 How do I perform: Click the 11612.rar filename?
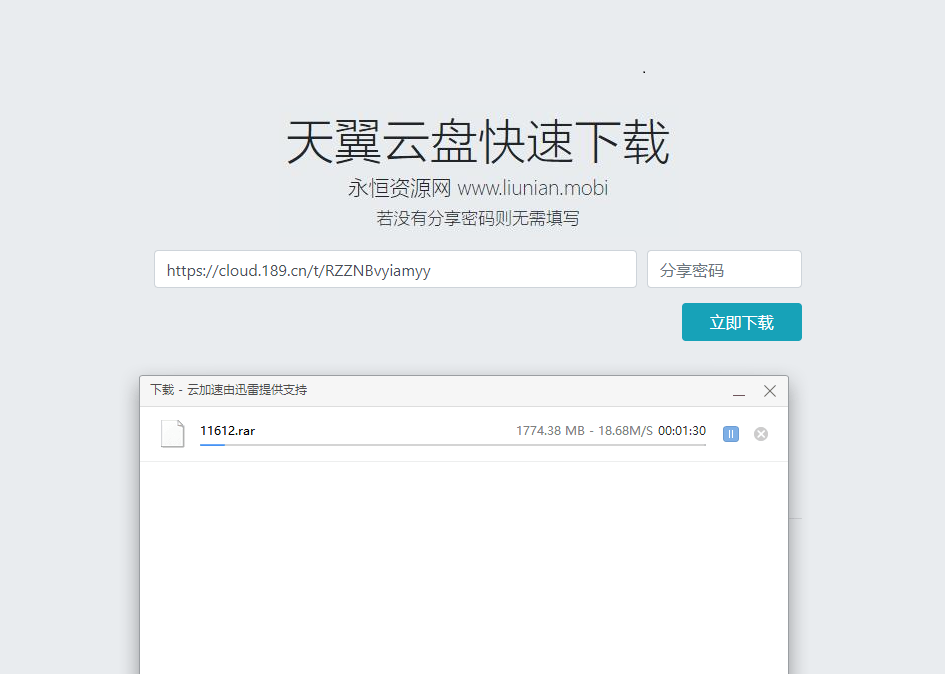click(226, 430)
